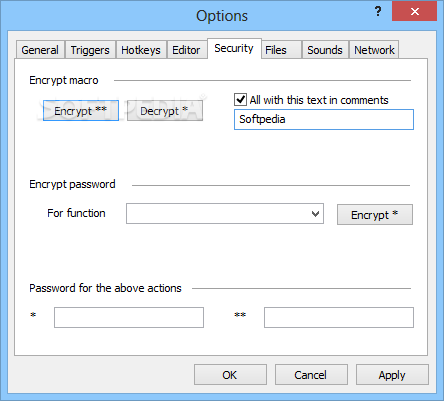
Task: Switch to the General tab
Action: pyautogui.click(x=40, y=50)
